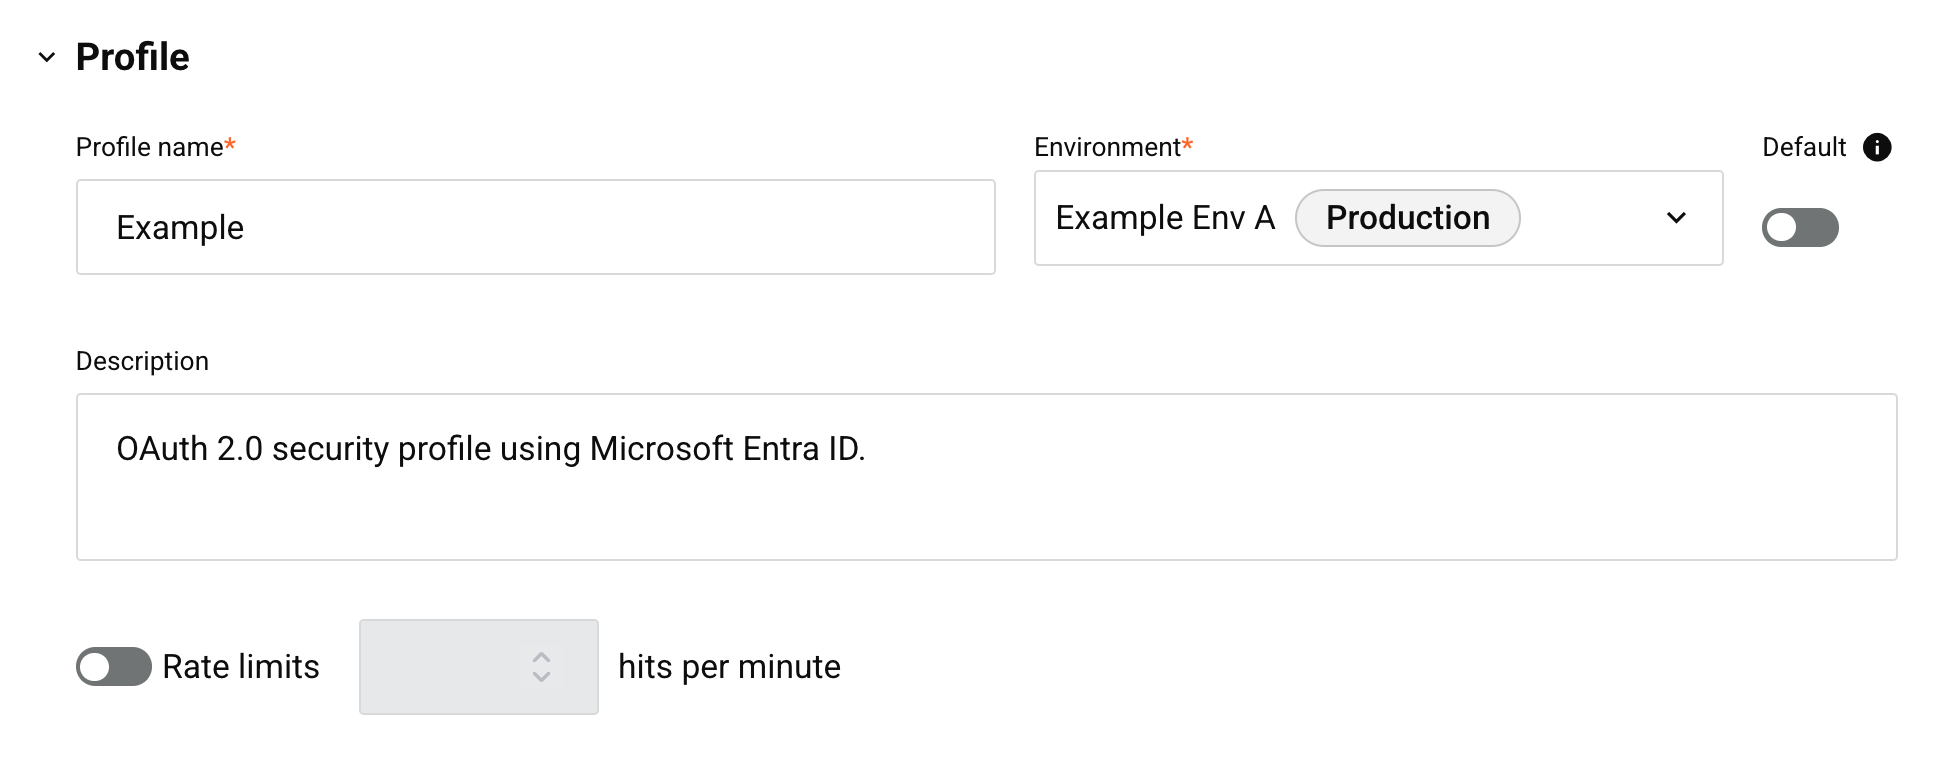Click the info icon beside Default
This screenshot has height=764, width=1952.
tap(1877, 147)
